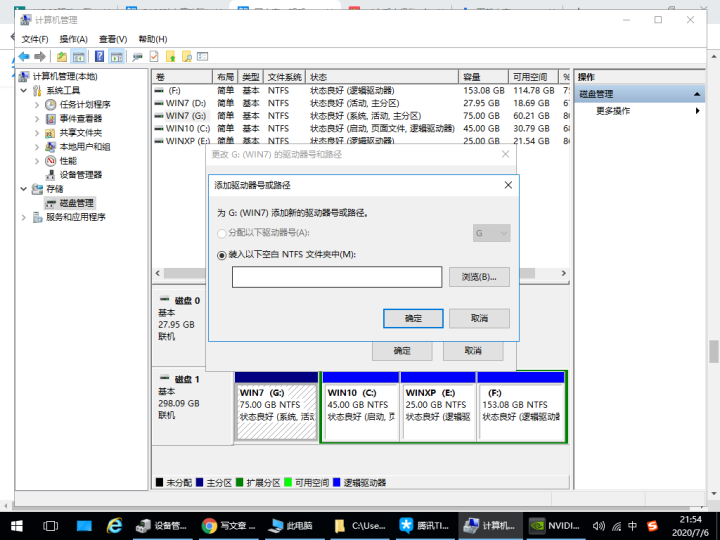Expand the Task Scheduler node arrow
Image resolution: width=720 pixels, height=540 pixels.
coord(37,105)
